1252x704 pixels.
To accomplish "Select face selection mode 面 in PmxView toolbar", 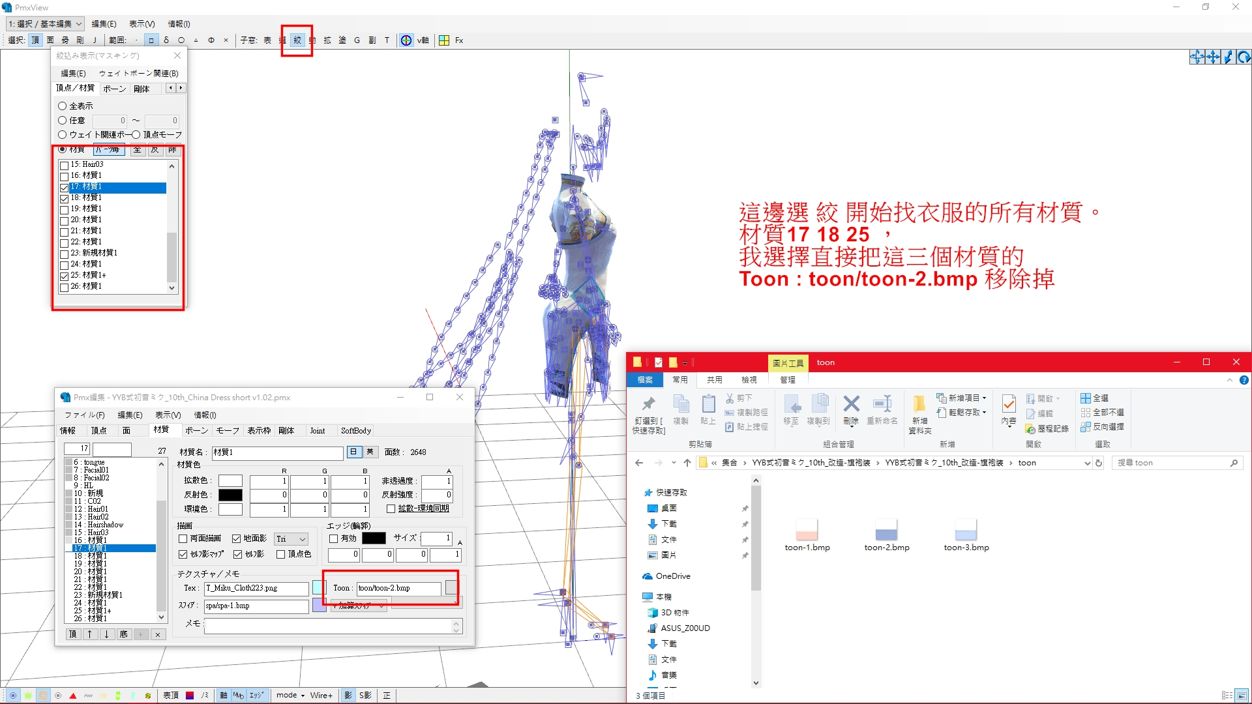I will pos(51,41).
